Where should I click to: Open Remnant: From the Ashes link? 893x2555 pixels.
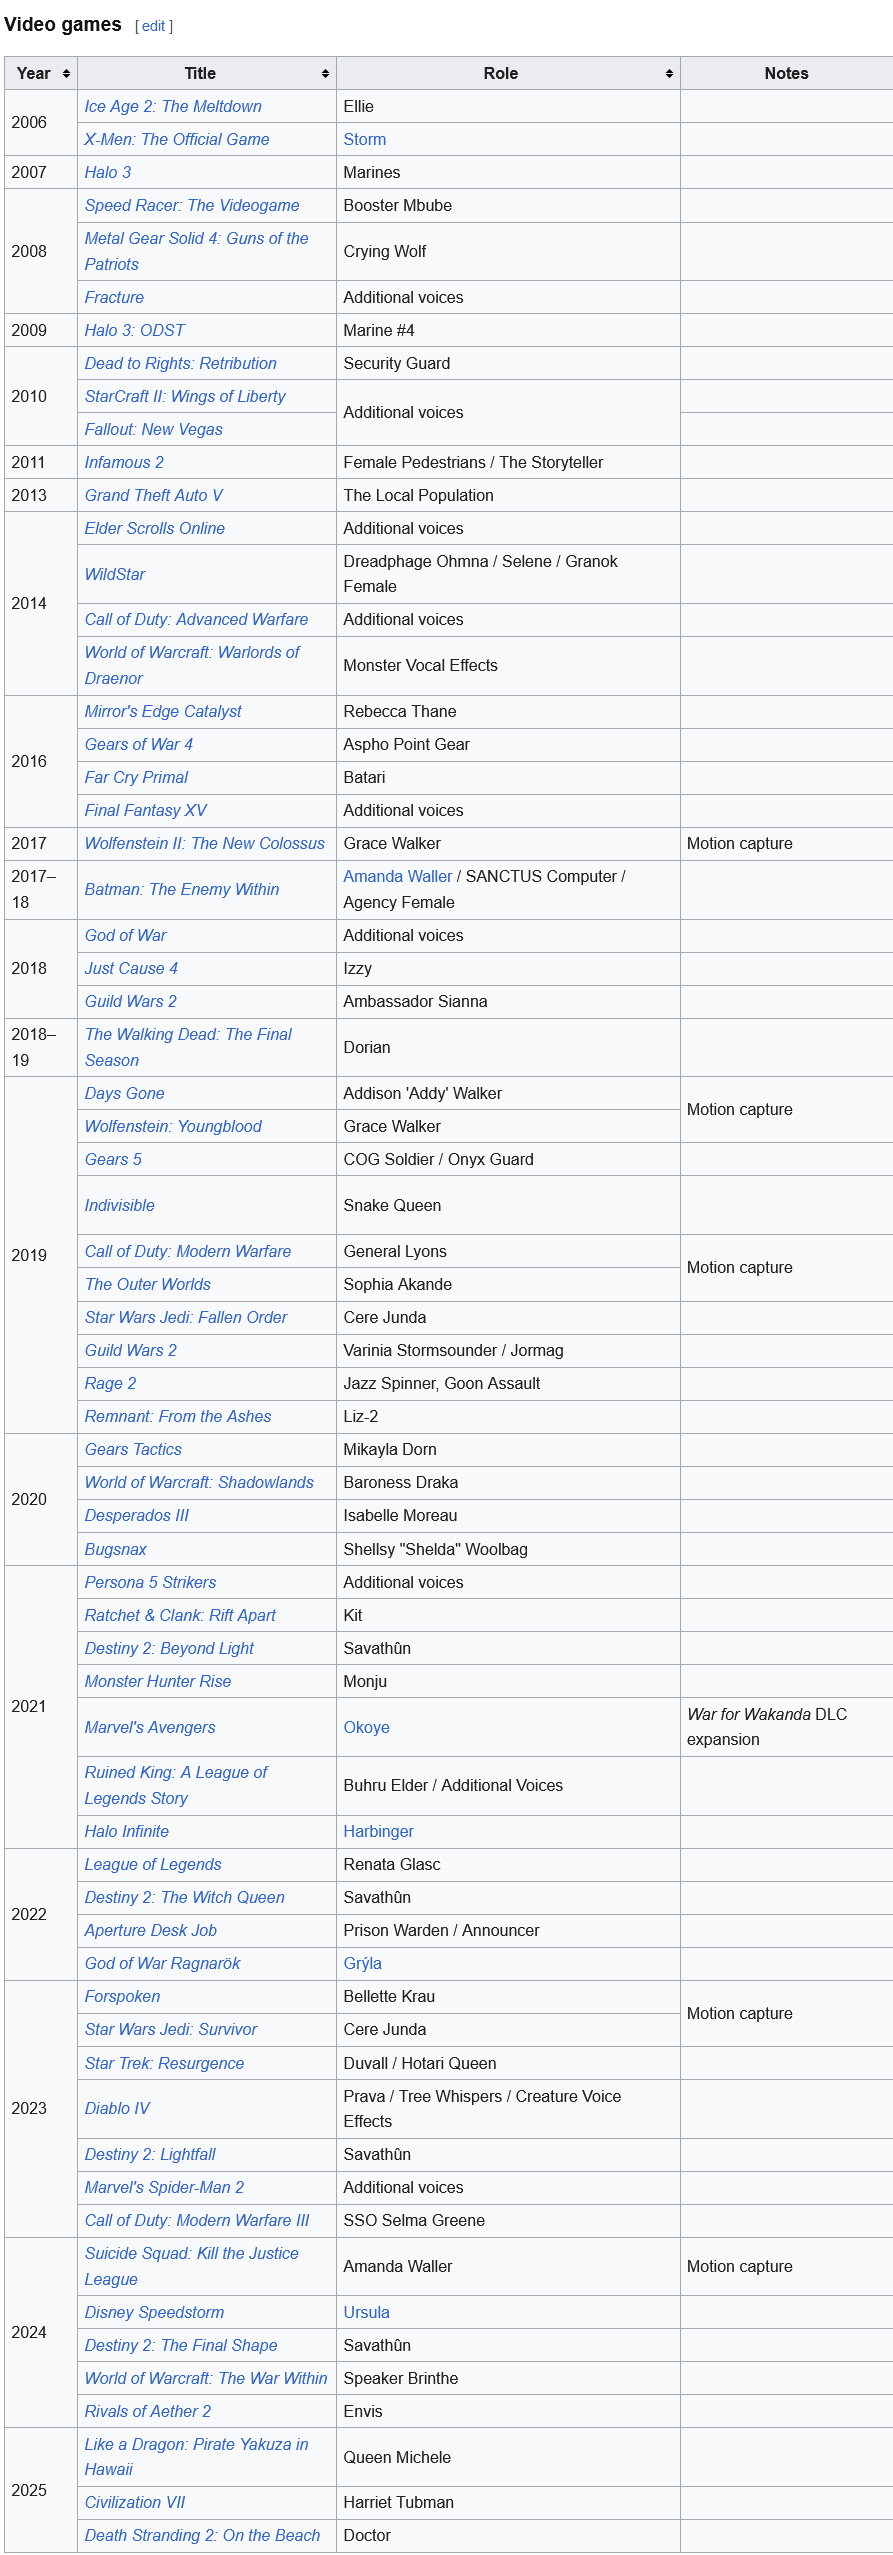[x=178, y=1417]
